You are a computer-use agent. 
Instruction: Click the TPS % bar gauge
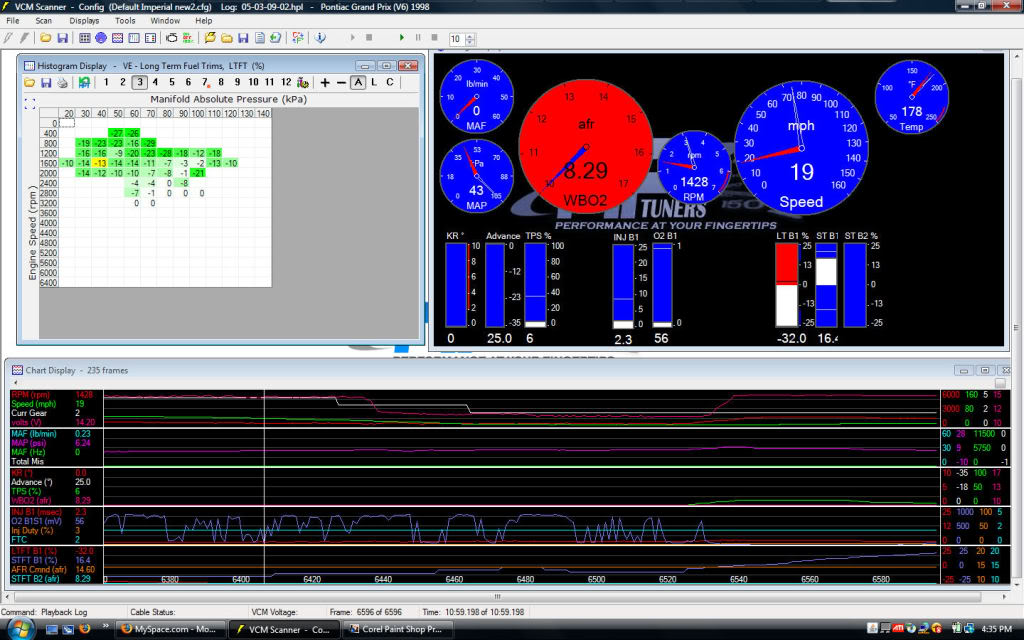pyautogui.click(x=536, y=285)
